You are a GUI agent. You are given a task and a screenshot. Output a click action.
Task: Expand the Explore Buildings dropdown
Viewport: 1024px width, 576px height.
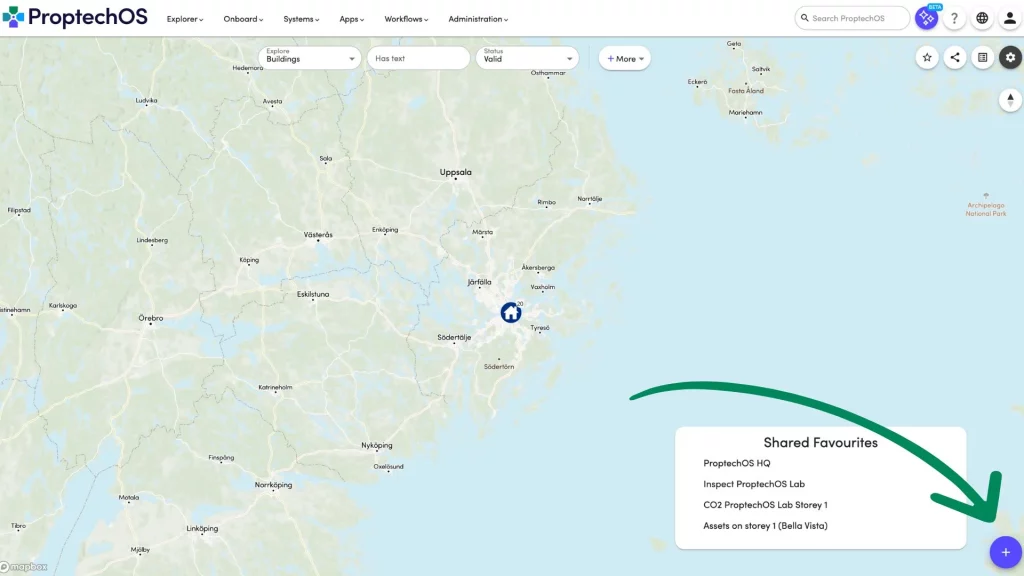[x=310, y=58]
